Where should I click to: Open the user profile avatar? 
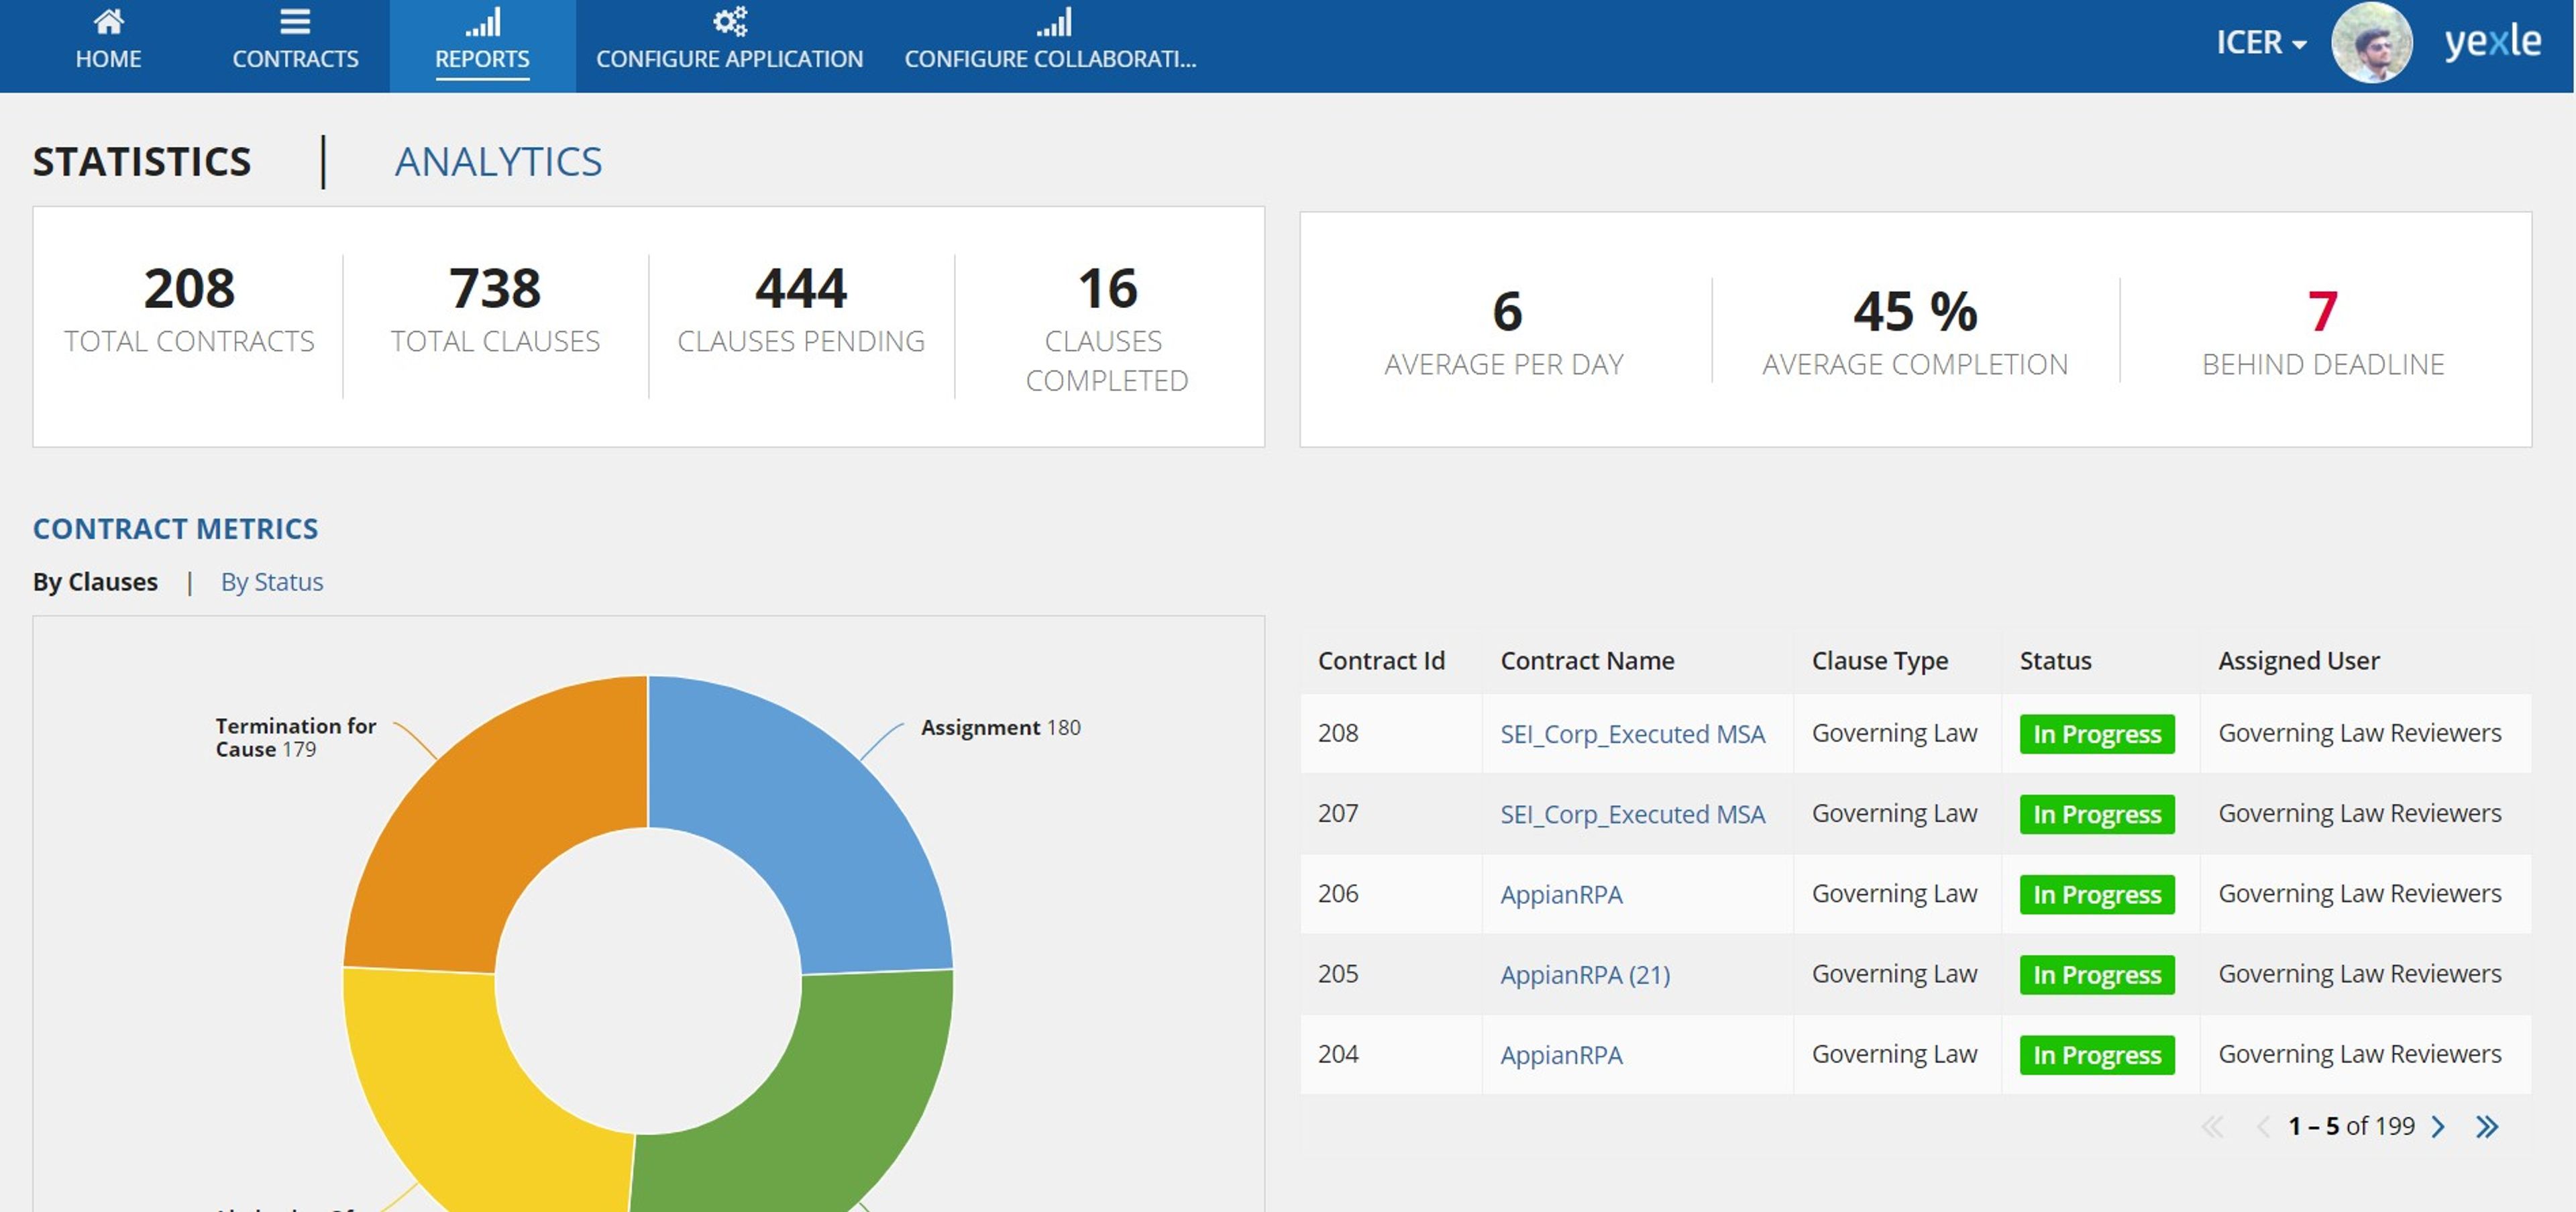point(2371,43)
